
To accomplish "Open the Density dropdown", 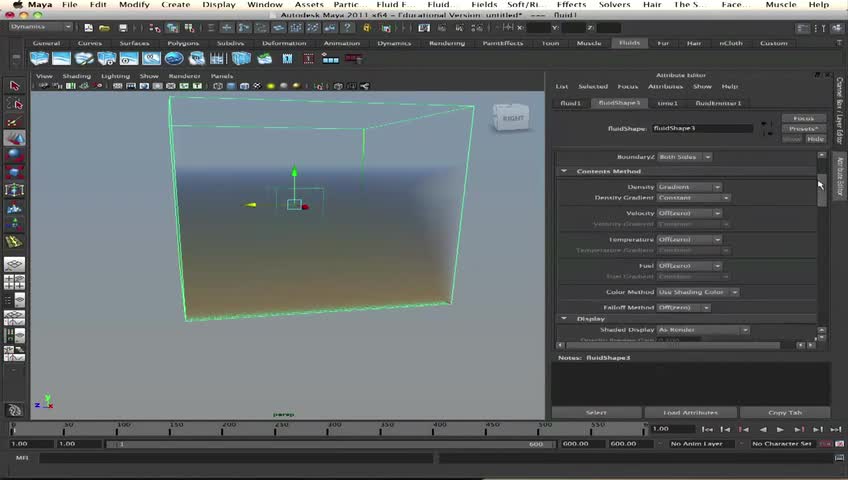I will pyautogui.click(x=688, y=187).
